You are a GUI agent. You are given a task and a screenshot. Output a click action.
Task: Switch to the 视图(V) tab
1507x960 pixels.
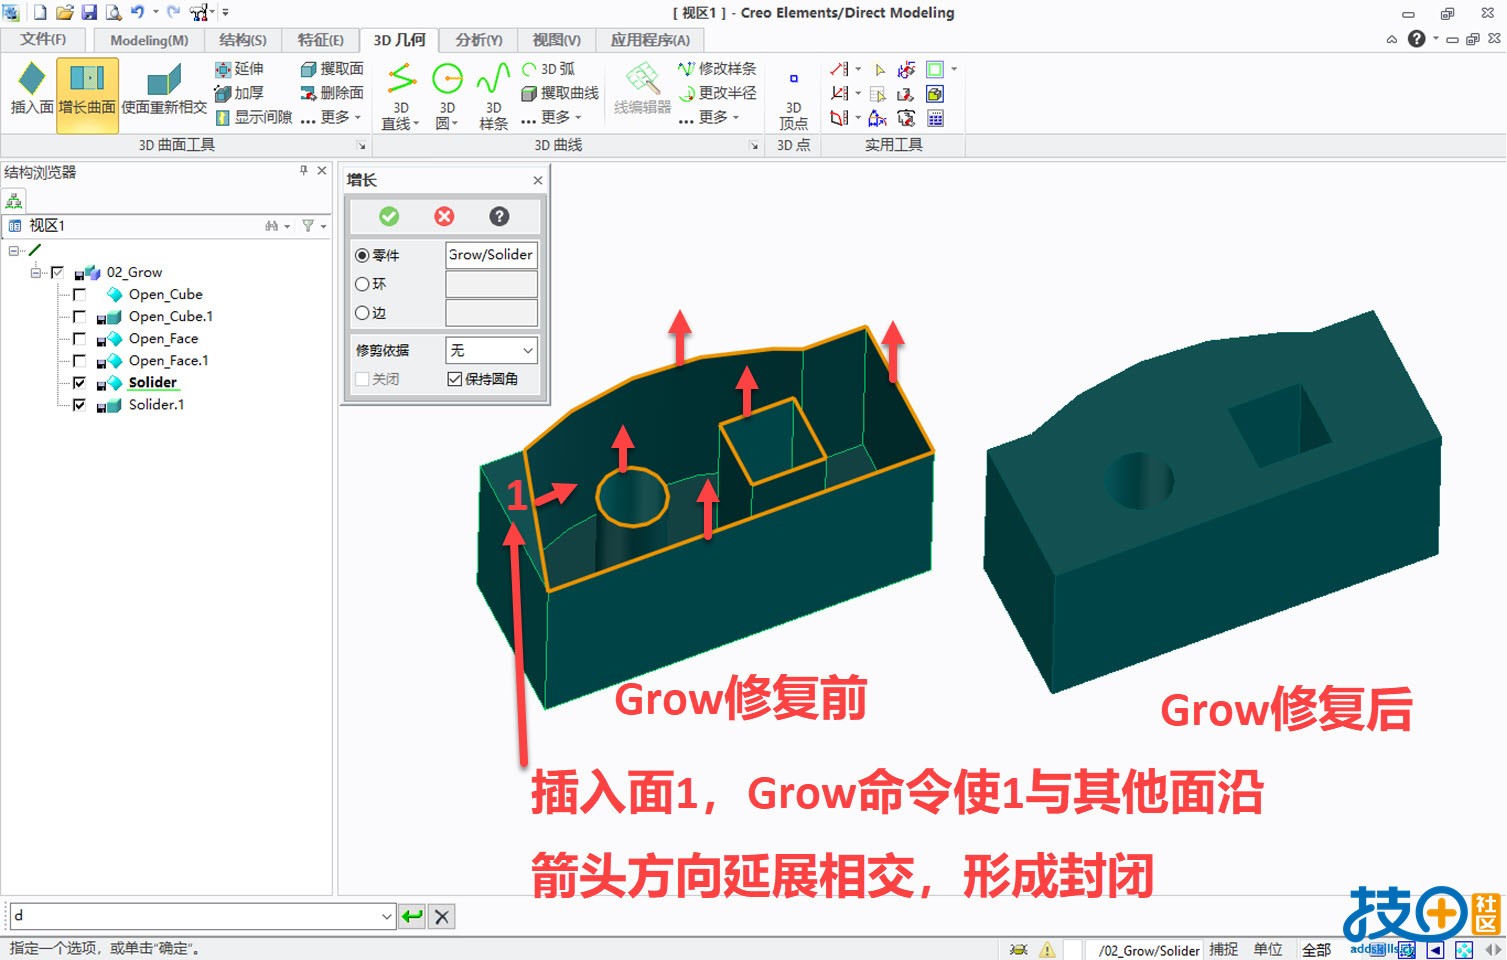(x=557, y=40)
